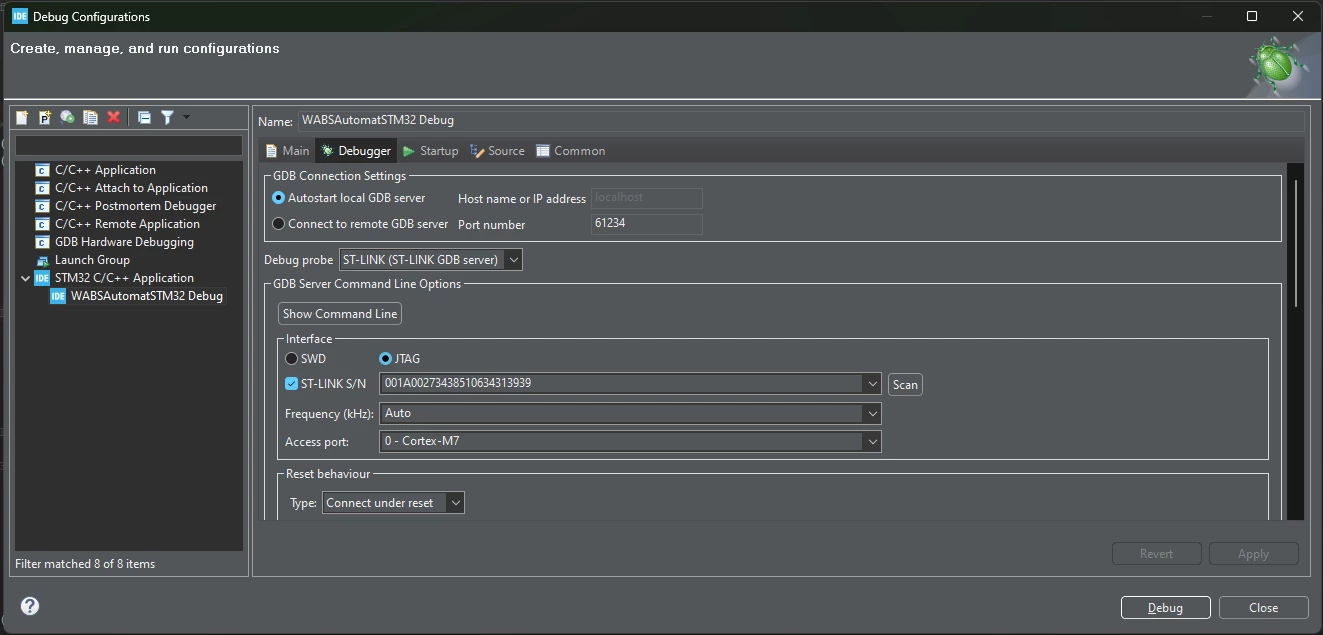Click the green bug debug graphic
The height and width of the screenshot is (635, 1323).
[1277, 65]
